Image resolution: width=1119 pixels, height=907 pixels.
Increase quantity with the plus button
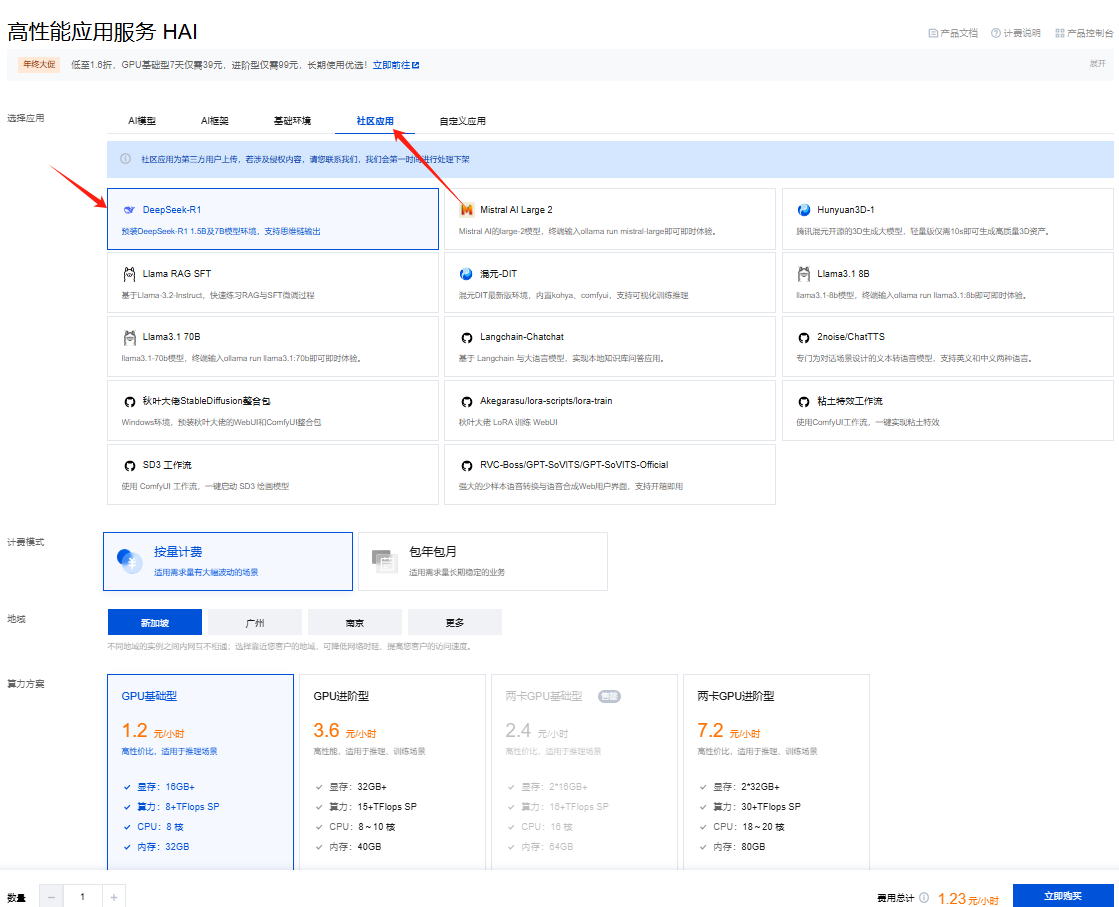coord(114,897)
